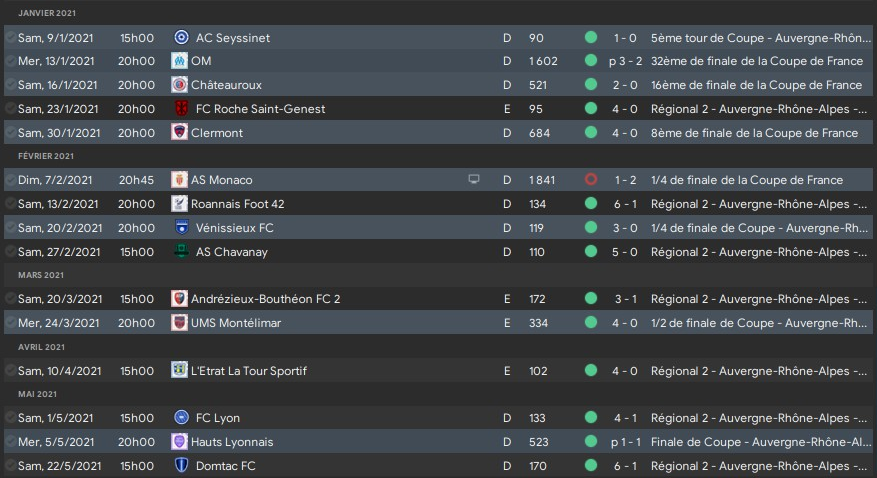
Task: Click the JANVIER 2021 month header
Action: tap(46, 13)
